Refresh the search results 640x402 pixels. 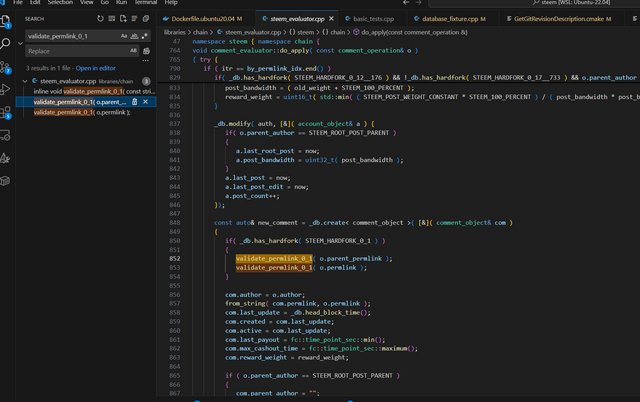point(99,18)
